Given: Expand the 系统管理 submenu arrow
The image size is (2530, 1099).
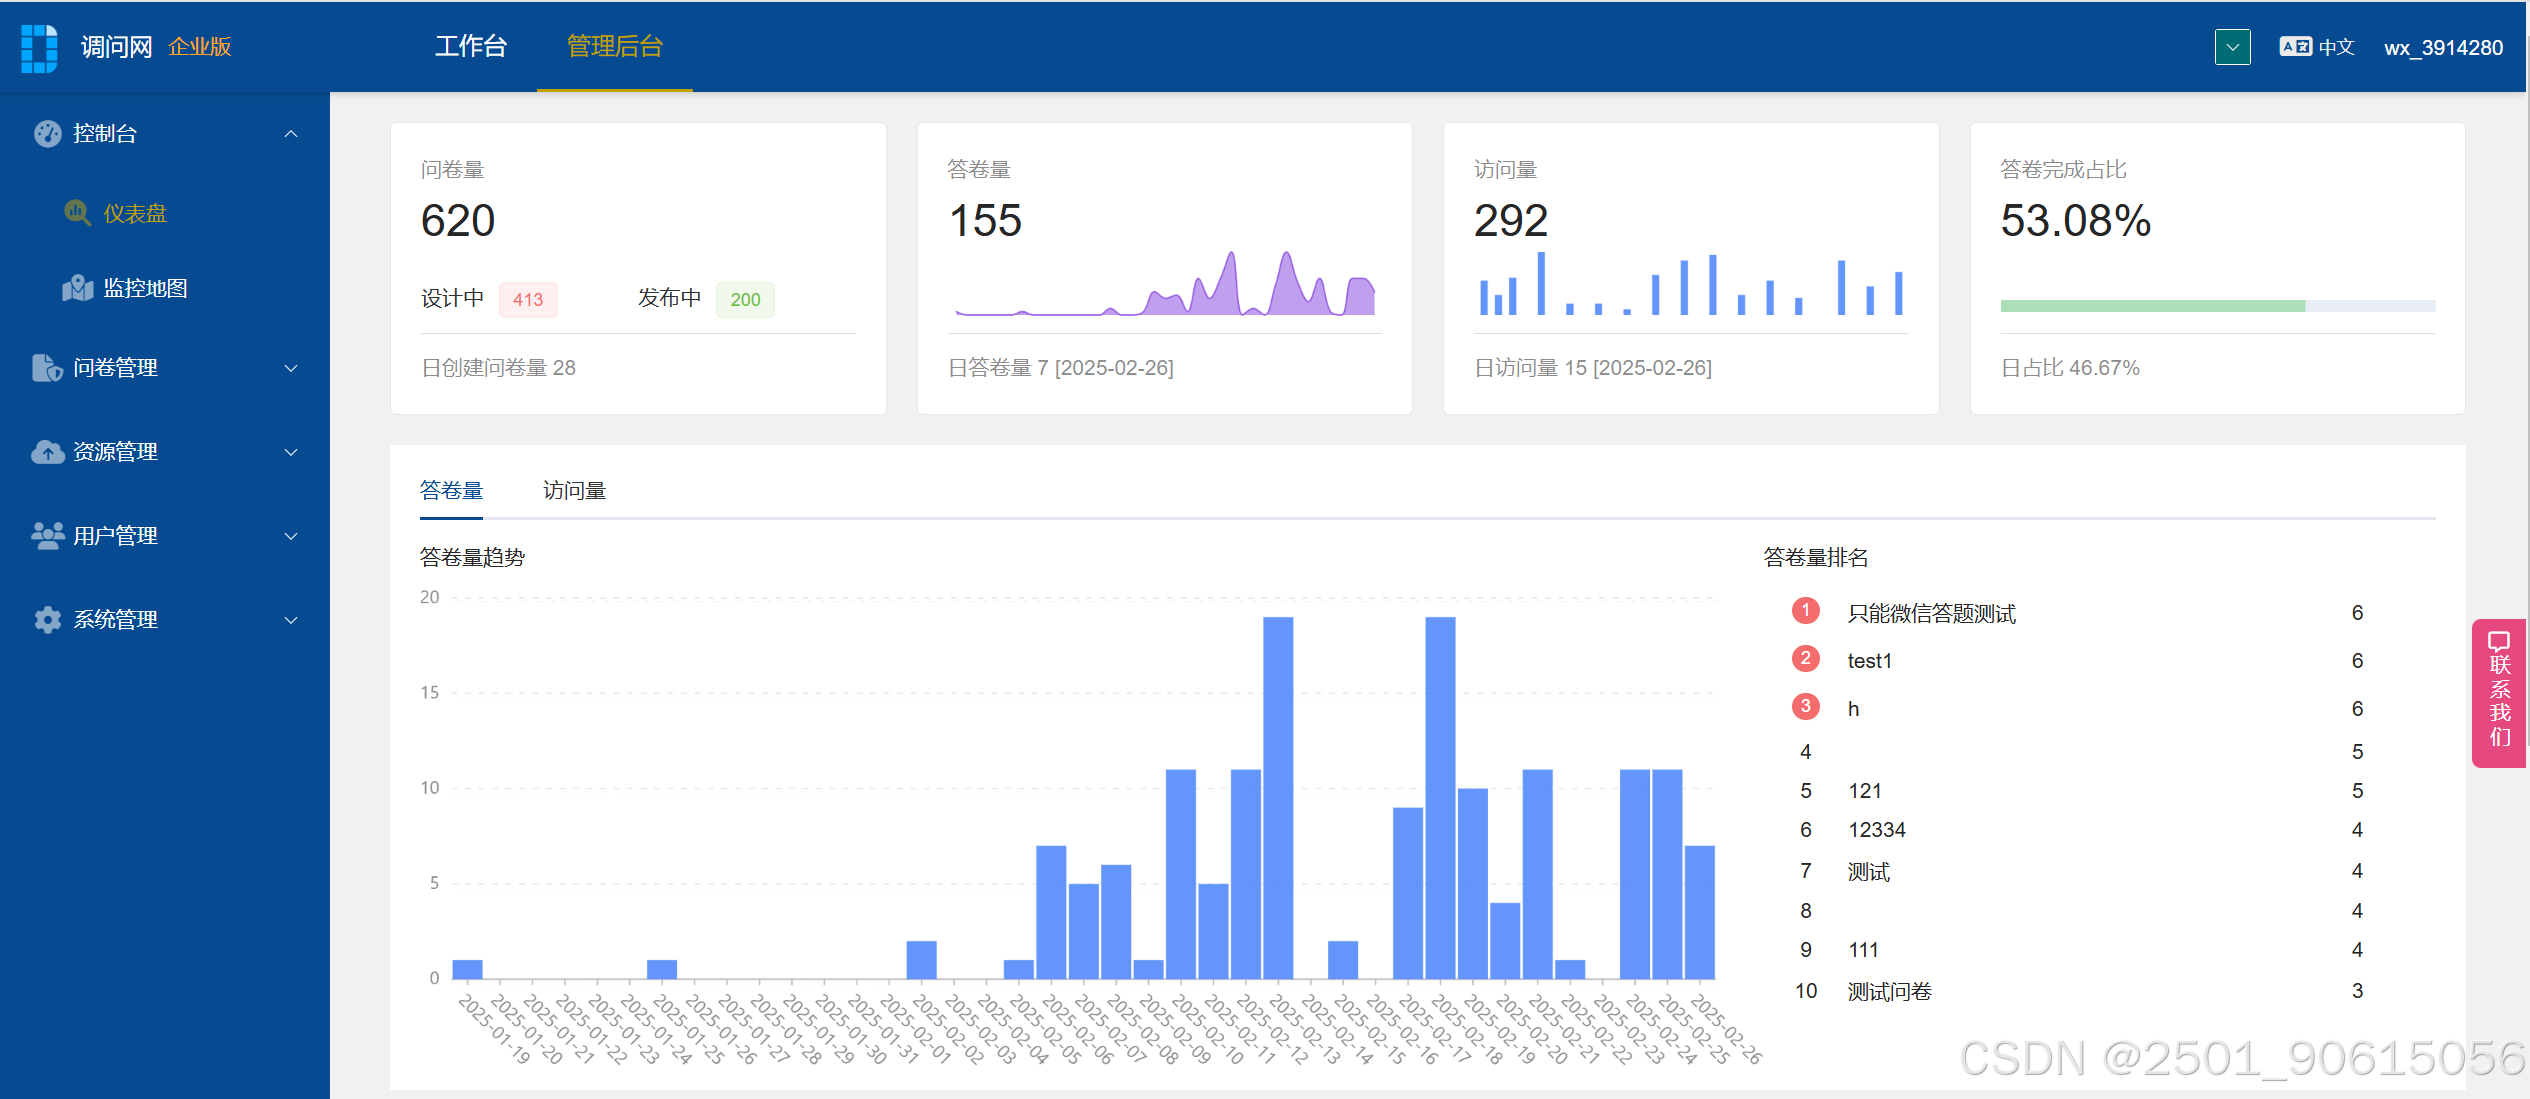Looking at the screenshot, I should (291, 620).
